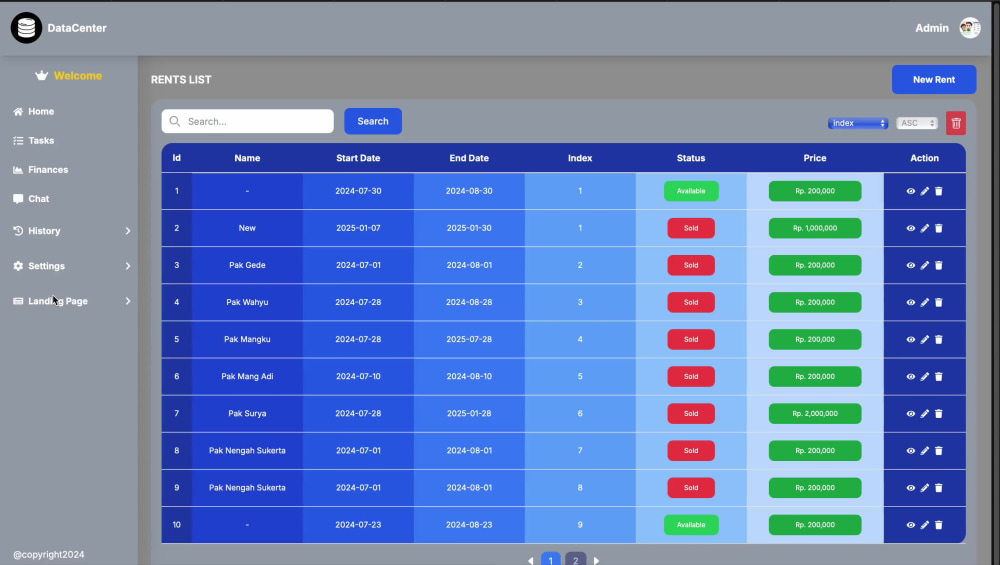Edit Pak Mang Adi's rent entry
1000x565 pixels.
[925, 376]
